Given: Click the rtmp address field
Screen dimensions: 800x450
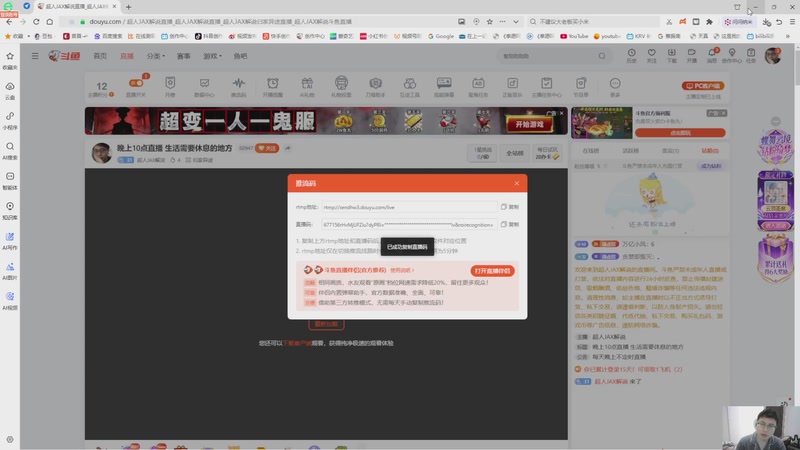Looking at the screenshot, I should [409, 207].
